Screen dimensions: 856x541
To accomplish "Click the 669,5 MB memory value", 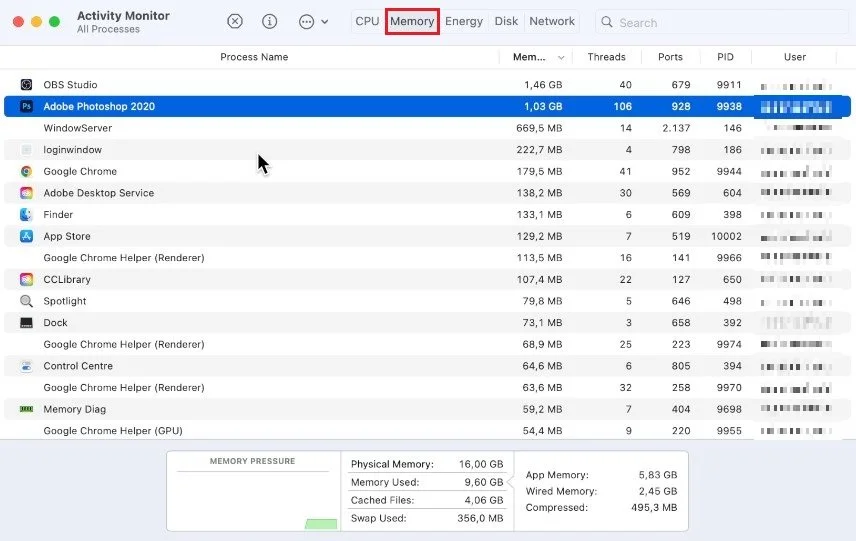I will pyautogui.click(x=539, y=128).
